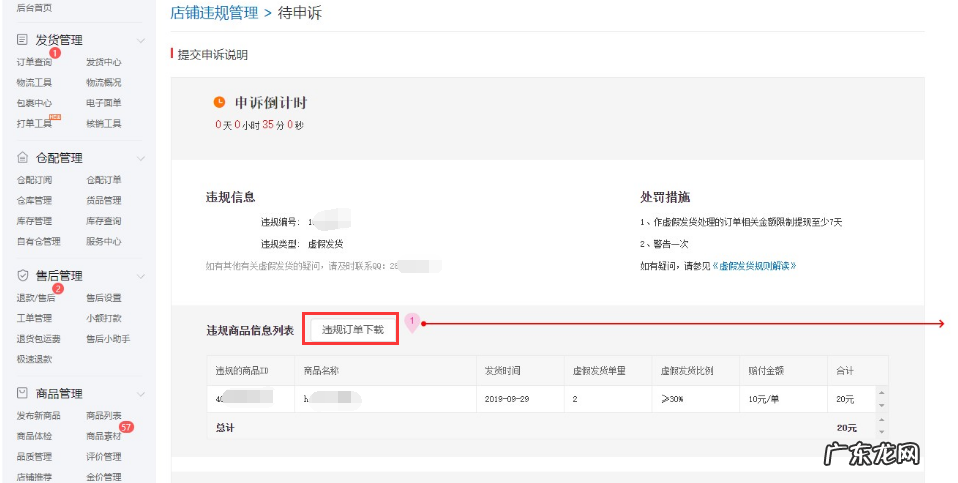Click the down arrow in the product row scrollbar

click(881, 405)
